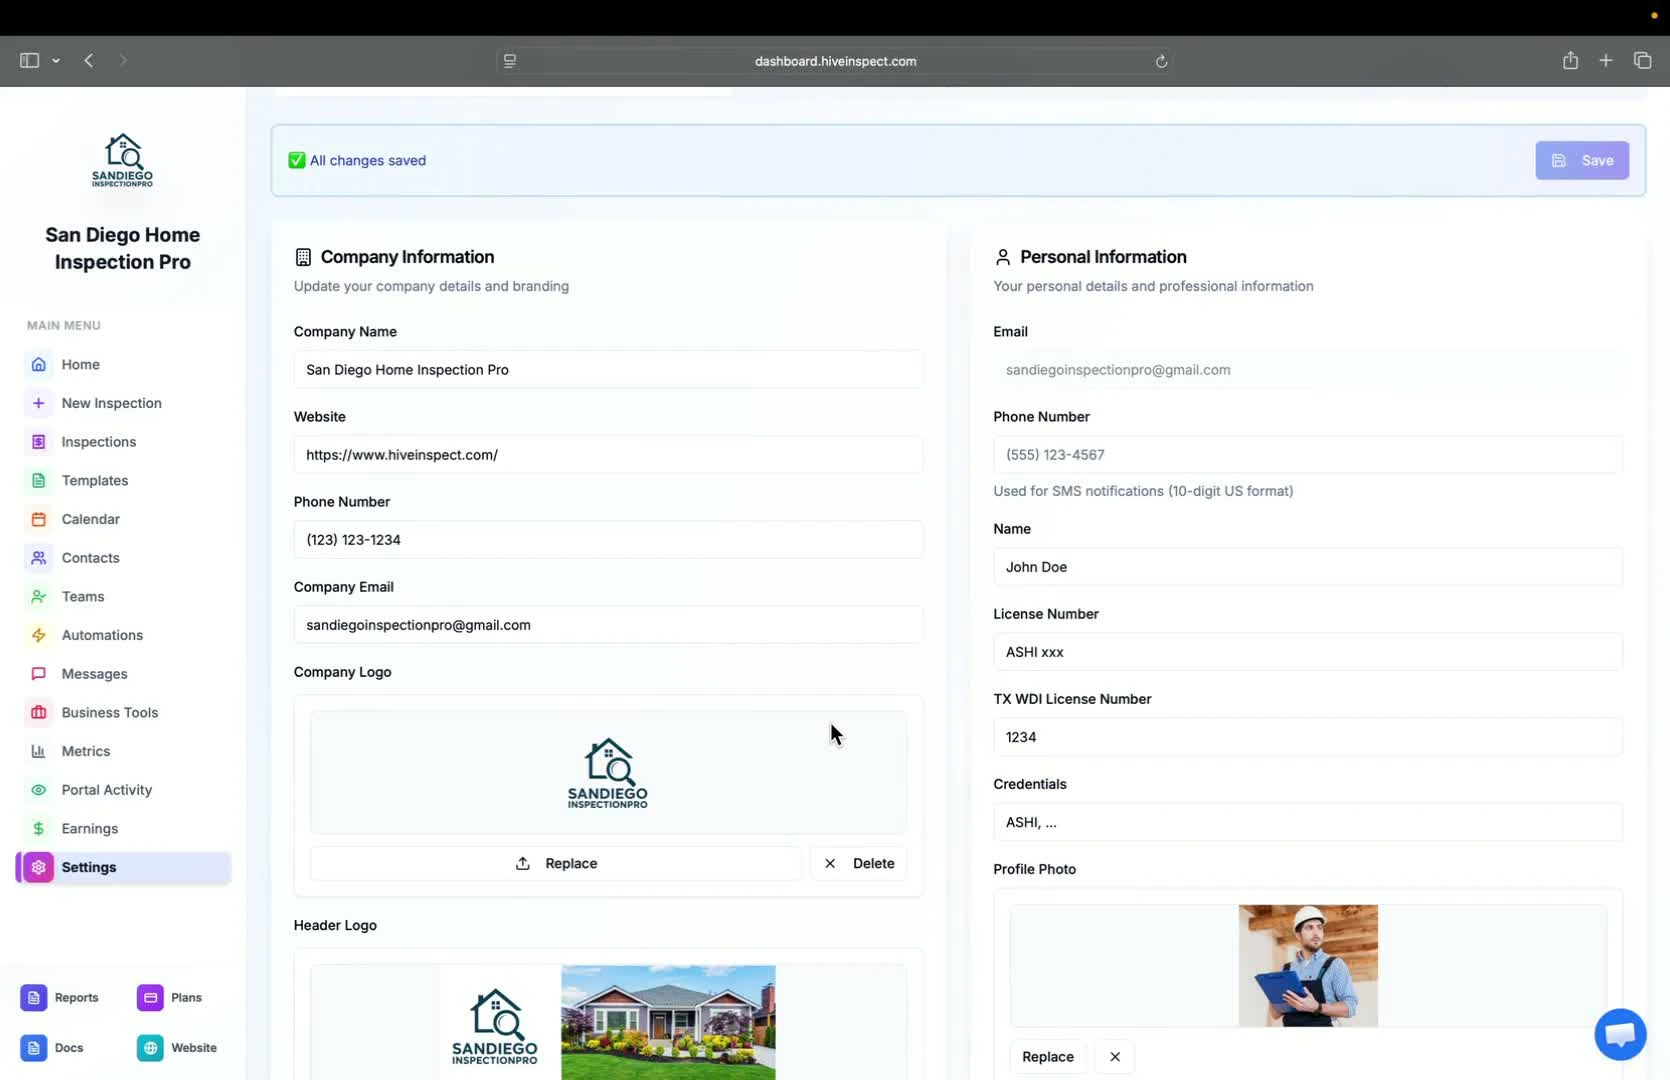Screen dimensions: 1670x1080
Task: Click the Automations lightning bolt icon
Action: 39,635
